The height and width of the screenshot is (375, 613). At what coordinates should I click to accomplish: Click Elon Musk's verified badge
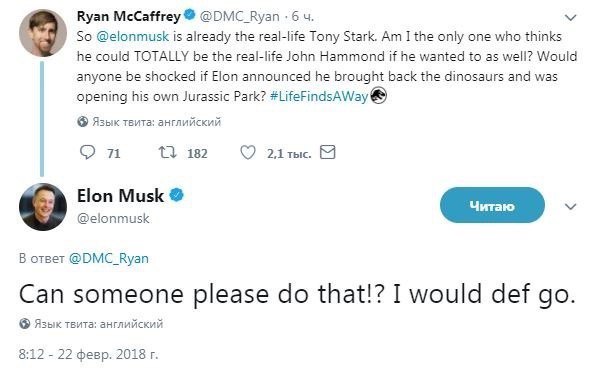click(x=176, y=195)
